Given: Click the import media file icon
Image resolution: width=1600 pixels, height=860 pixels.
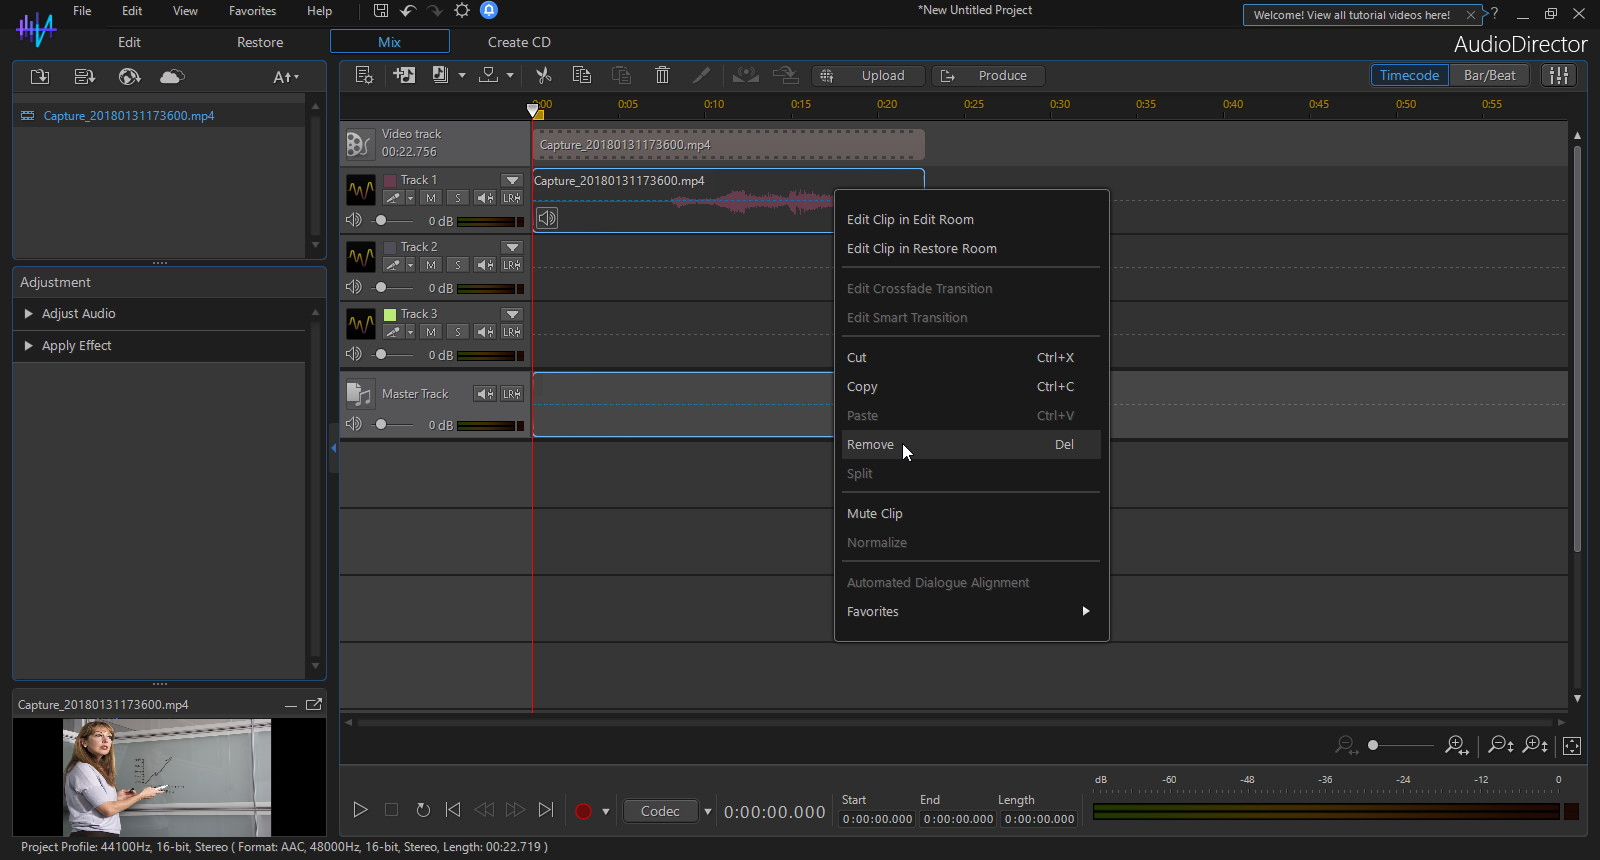Looking at the screenshot, I should (40, 77).
